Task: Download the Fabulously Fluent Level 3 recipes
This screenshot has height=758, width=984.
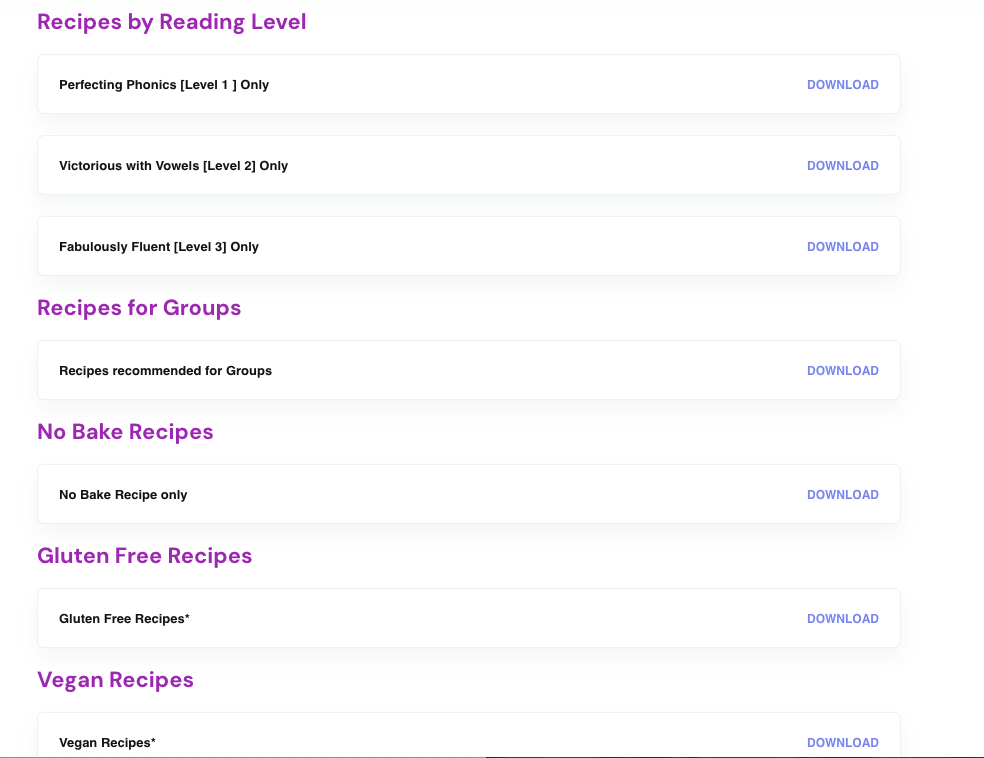Action: (x=842, y=247)
